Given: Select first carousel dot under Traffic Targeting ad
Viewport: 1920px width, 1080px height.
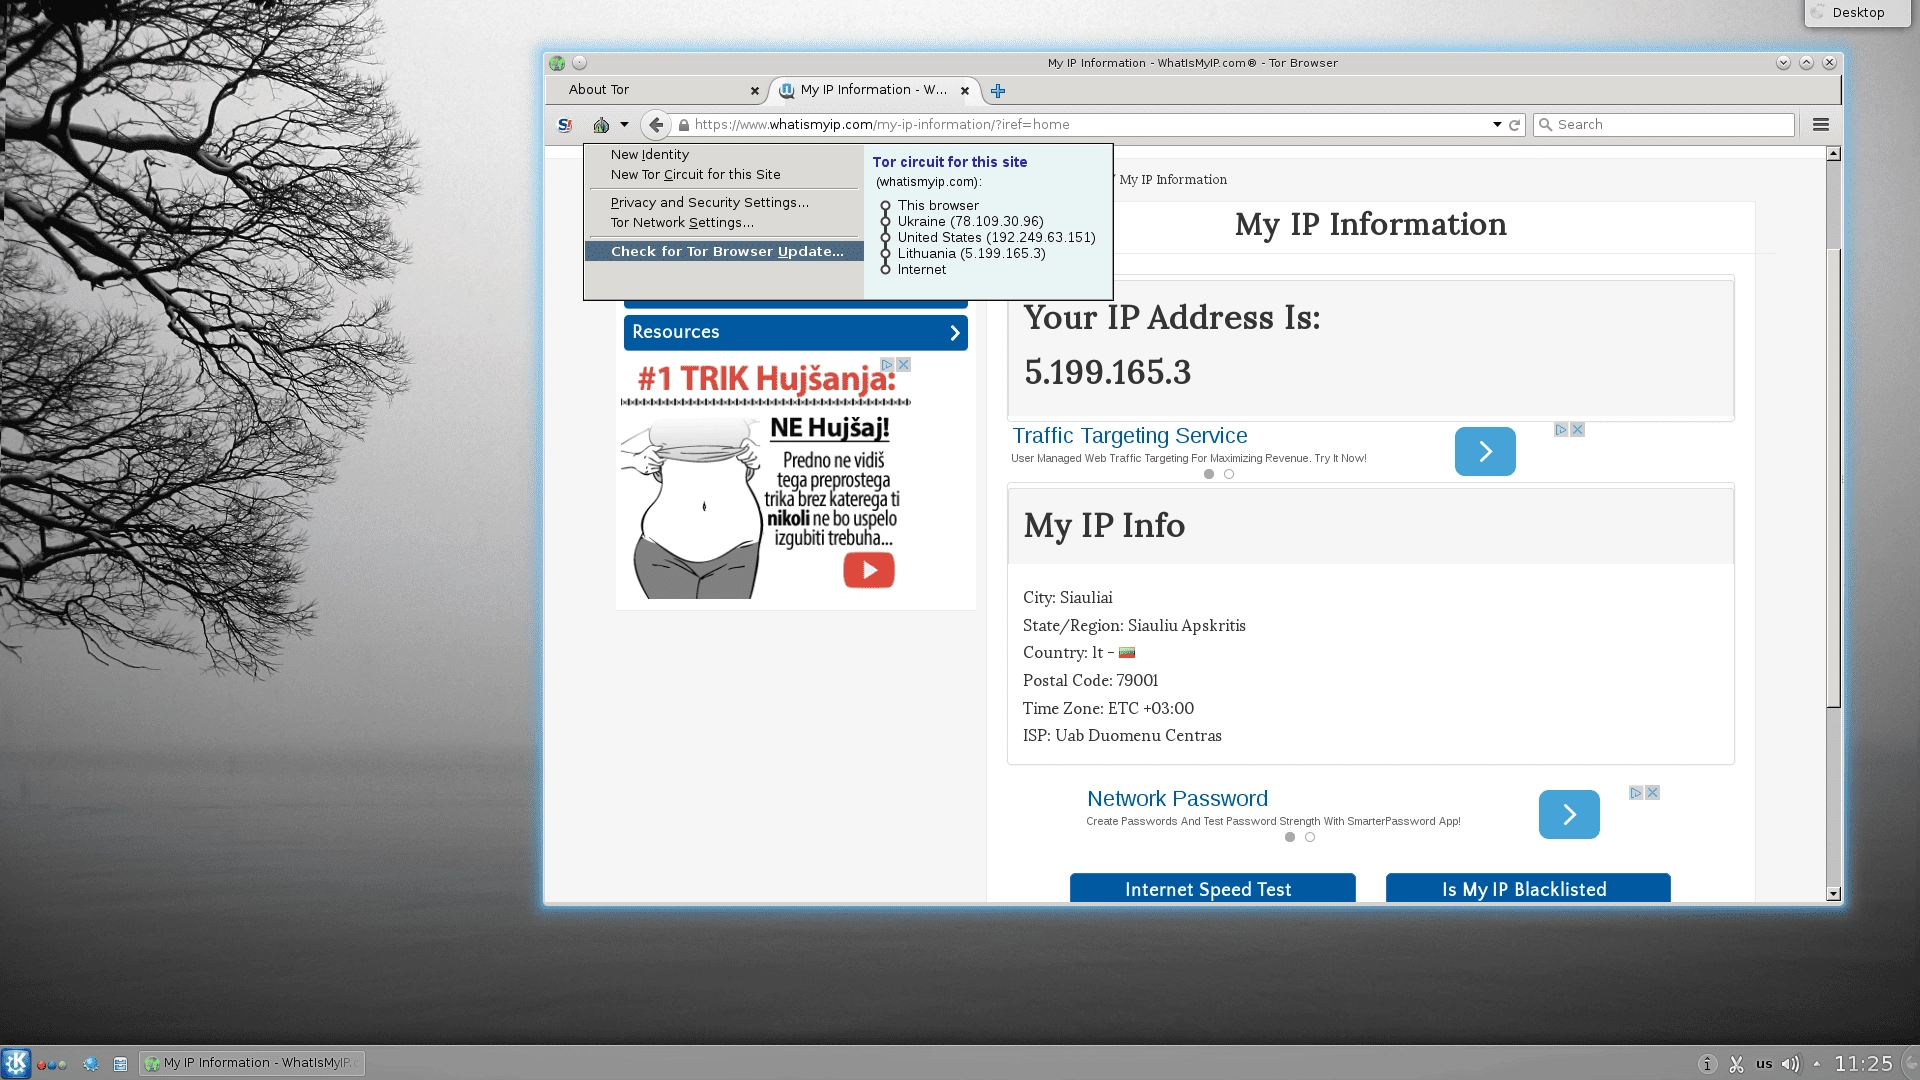Looking at the screenshot, I should [x=1209, y=475].
